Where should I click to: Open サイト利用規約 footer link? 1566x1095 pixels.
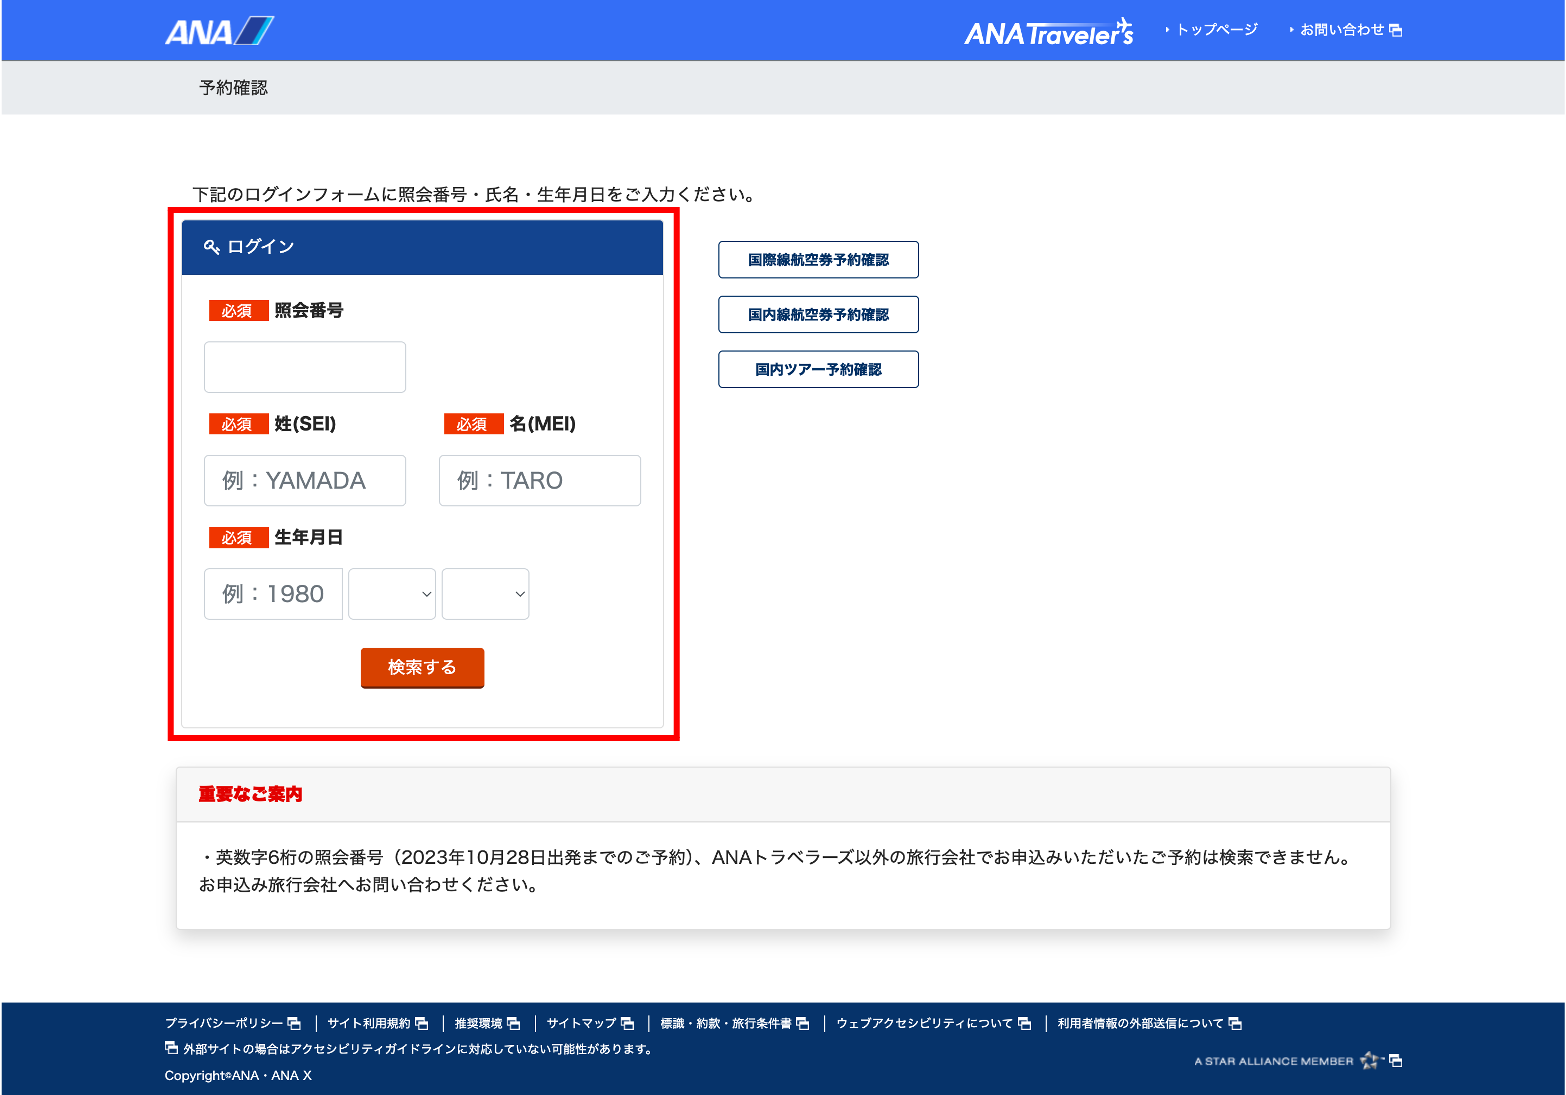pyautogui.click(x=368, y=1023)
